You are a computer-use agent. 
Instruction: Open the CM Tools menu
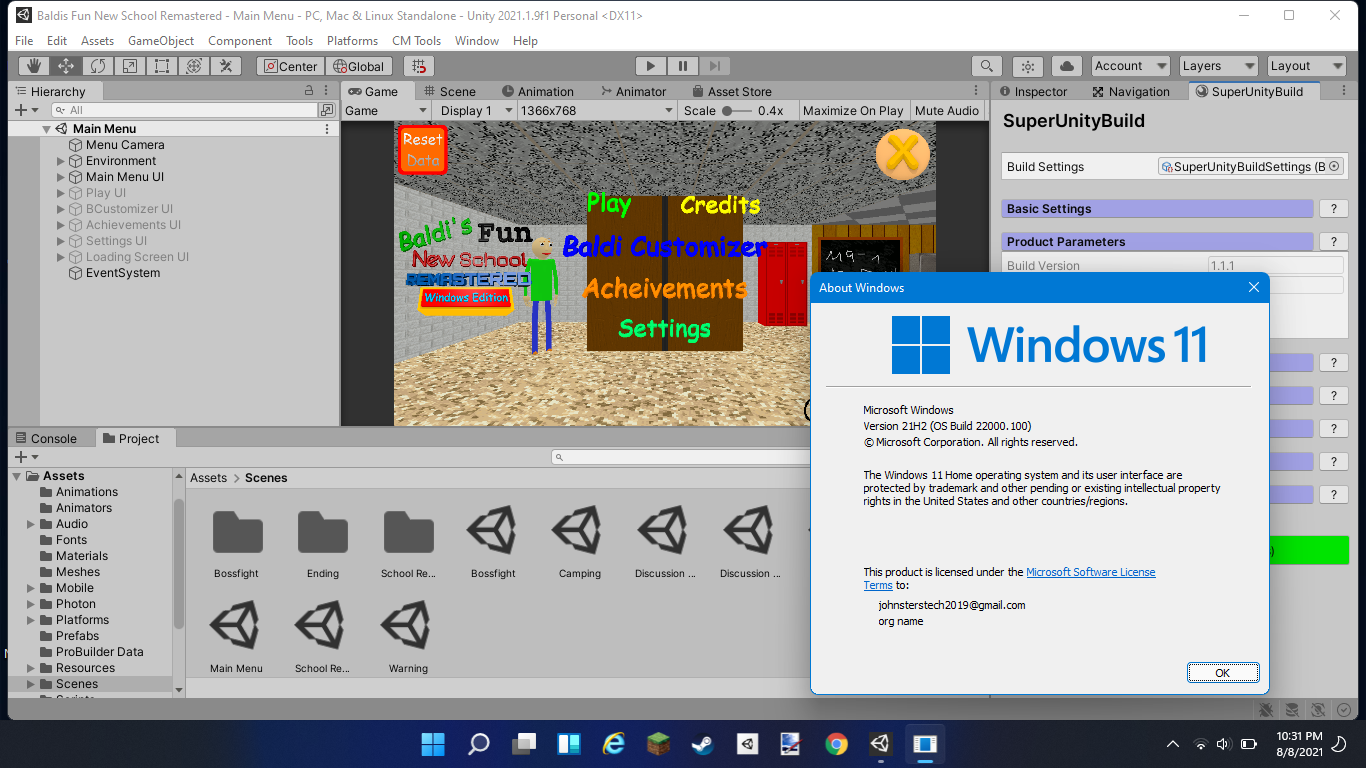(x=416, y=41)
